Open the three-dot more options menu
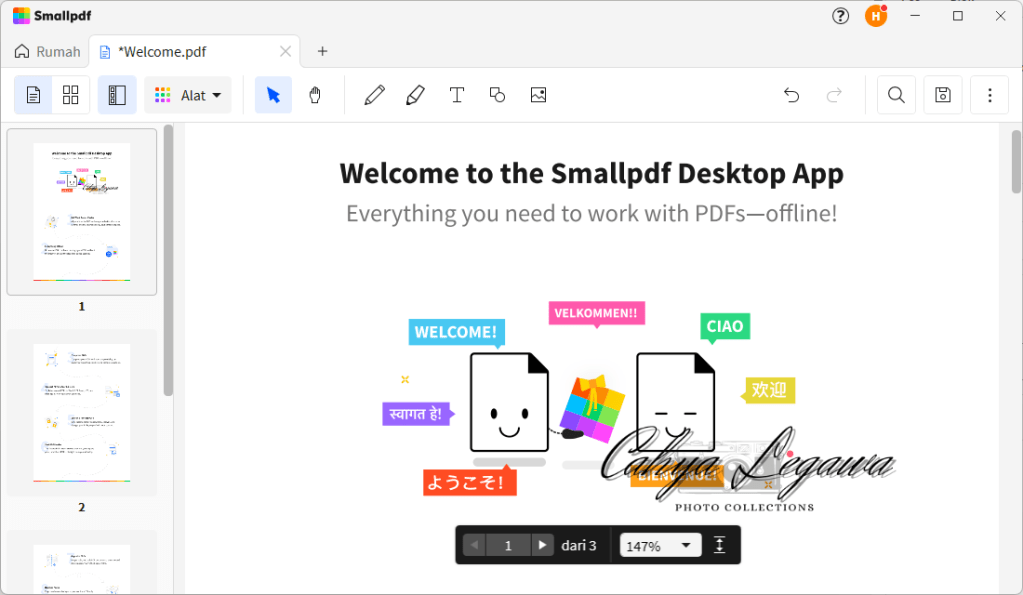This screenshot has height=595, width=1023. pos(990,95)
